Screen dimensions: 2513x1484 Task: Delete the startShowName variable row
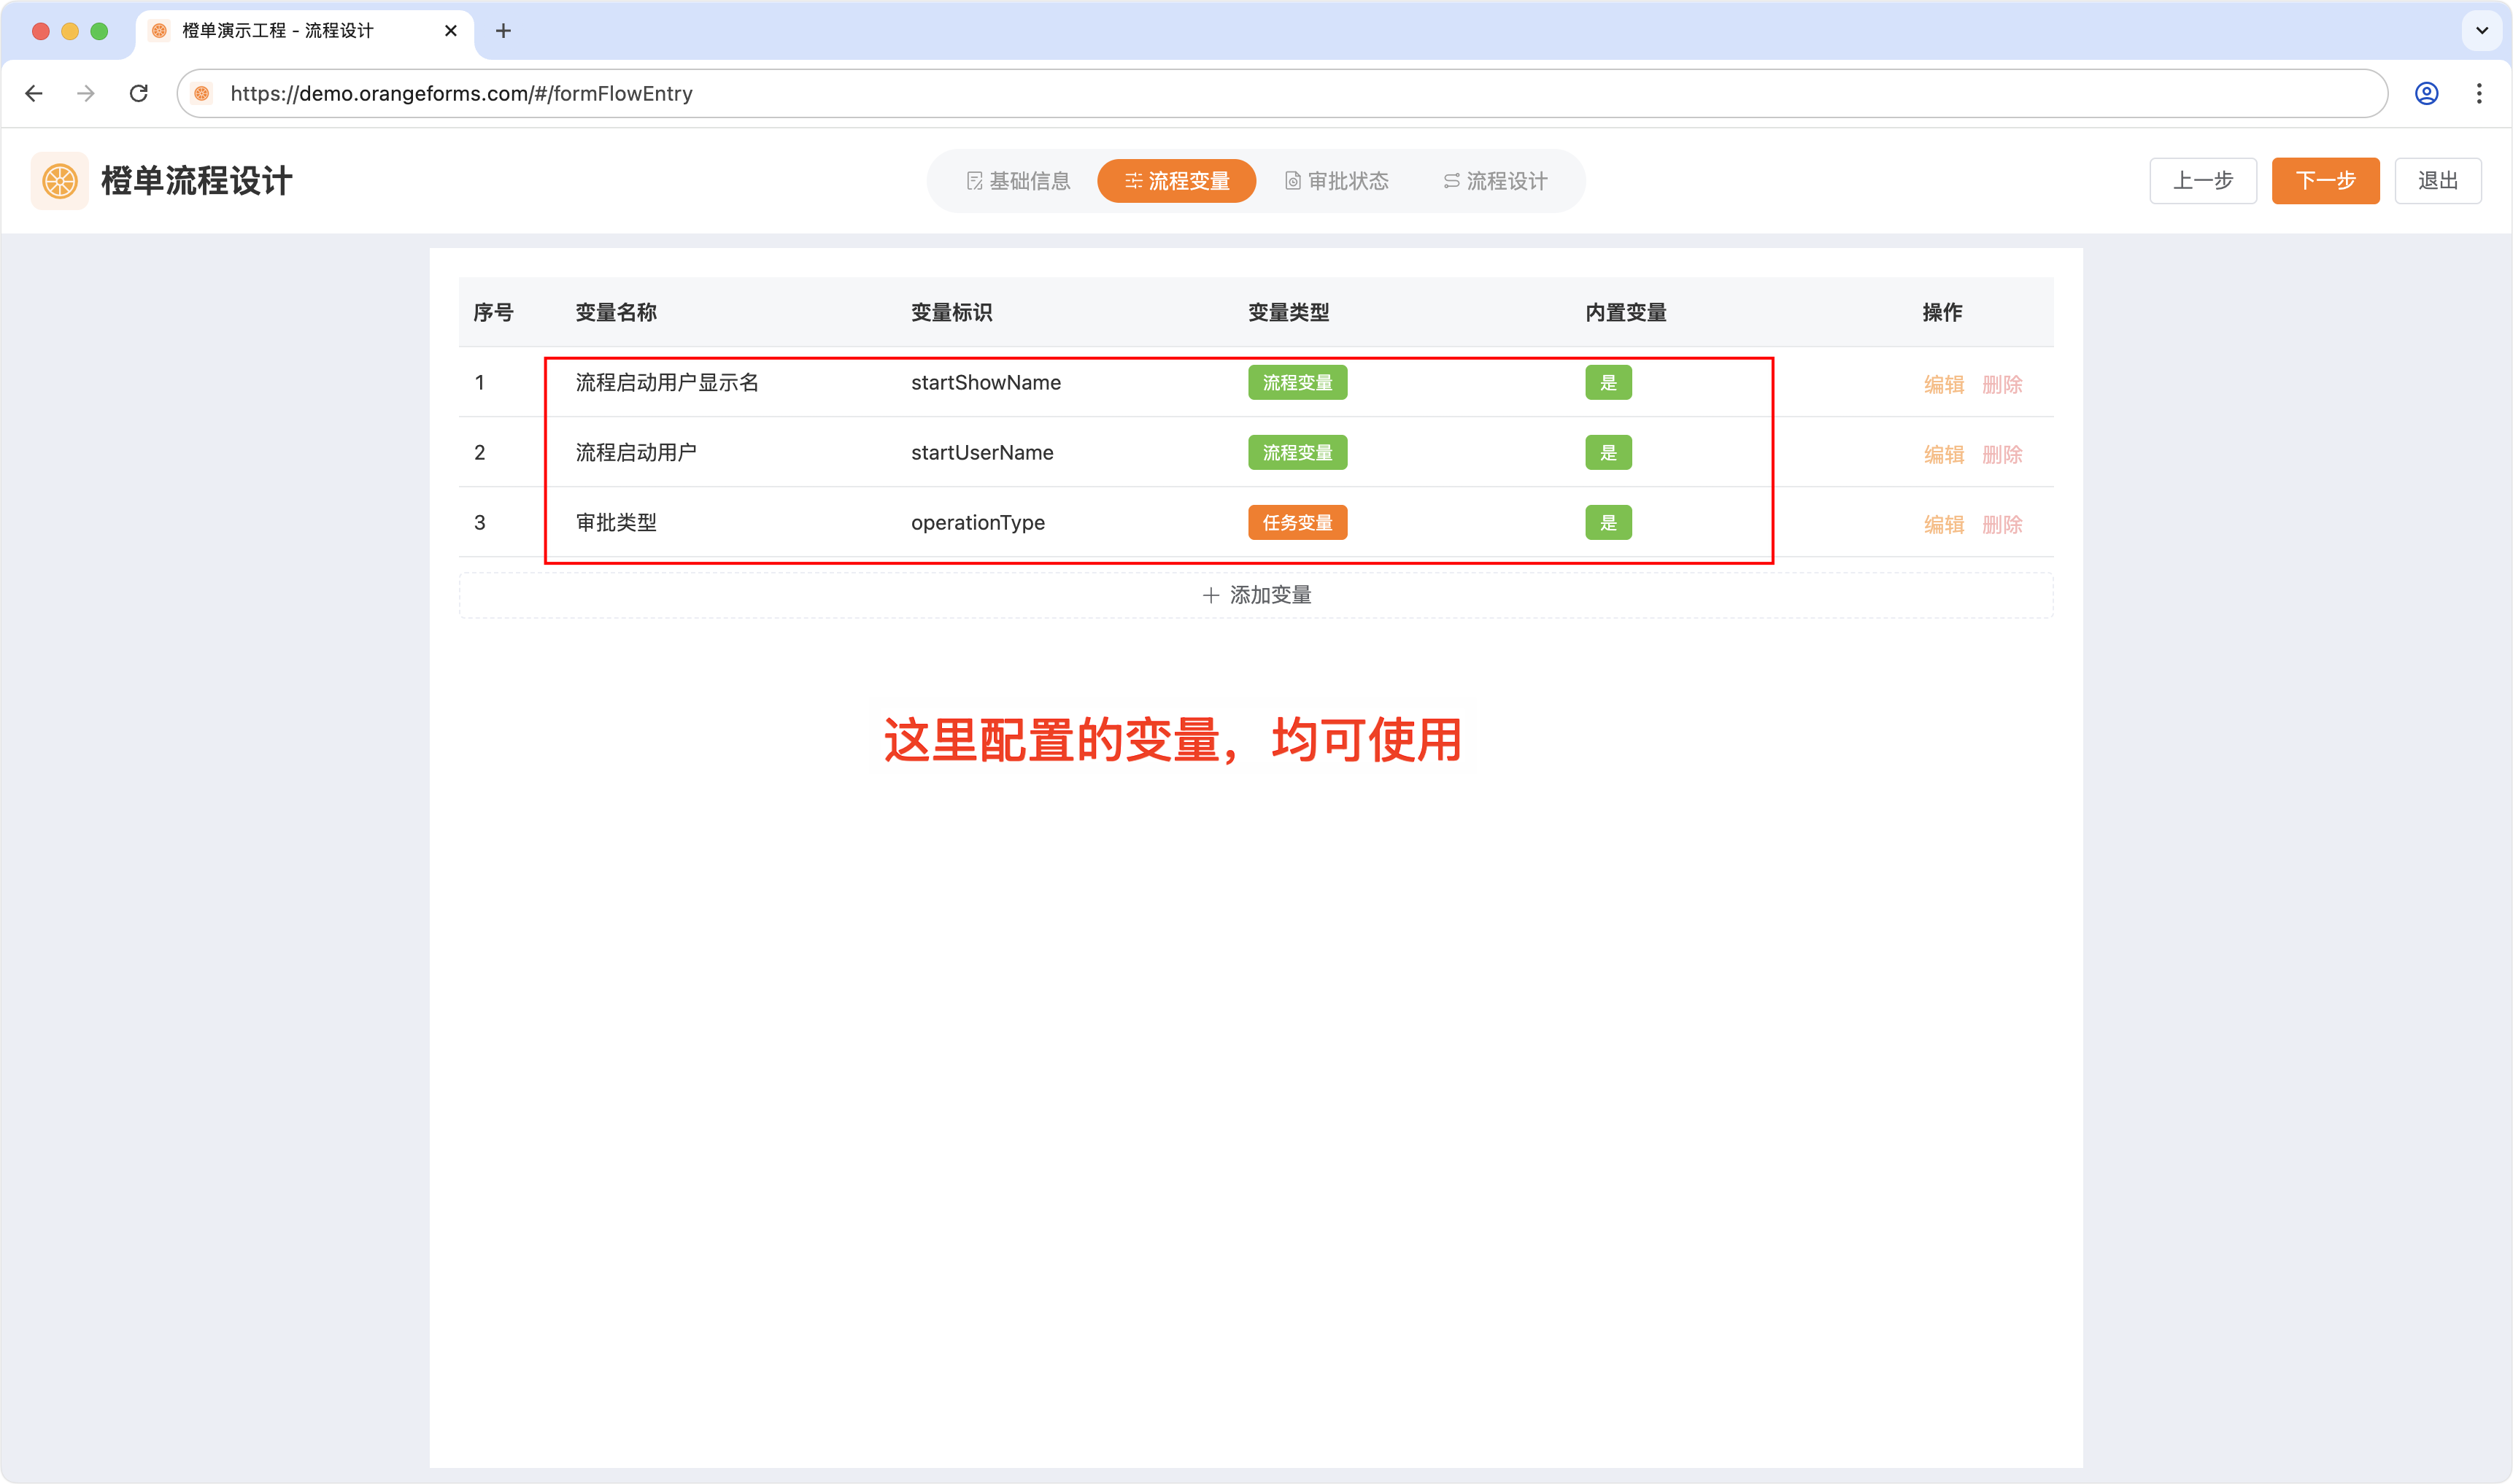point(2002,384)
